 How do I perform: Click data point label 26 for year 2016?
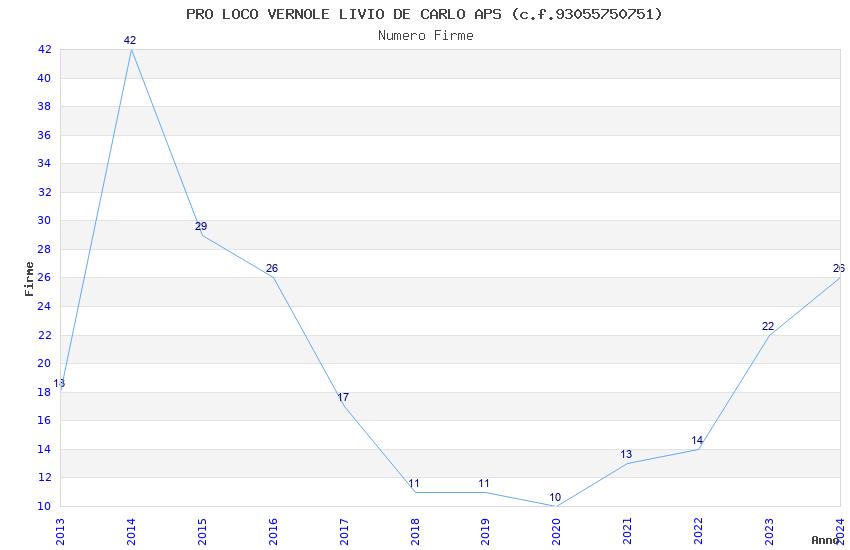tap(272, 268)
